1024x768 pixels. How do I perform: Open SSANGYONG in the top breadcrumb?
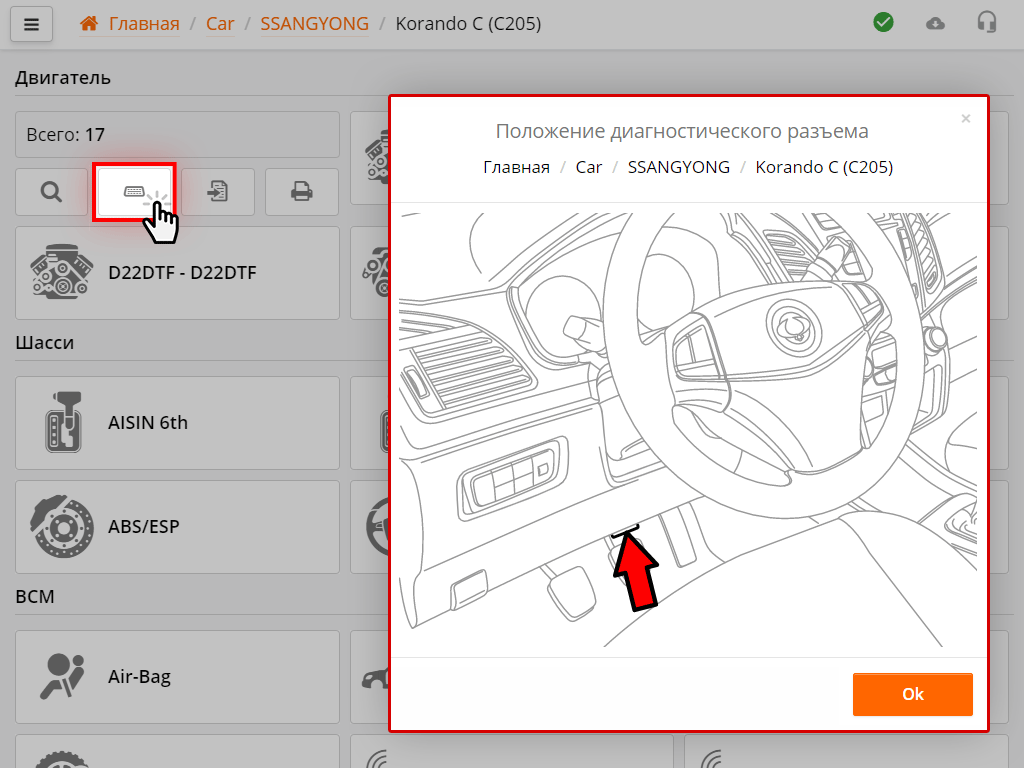314,23
